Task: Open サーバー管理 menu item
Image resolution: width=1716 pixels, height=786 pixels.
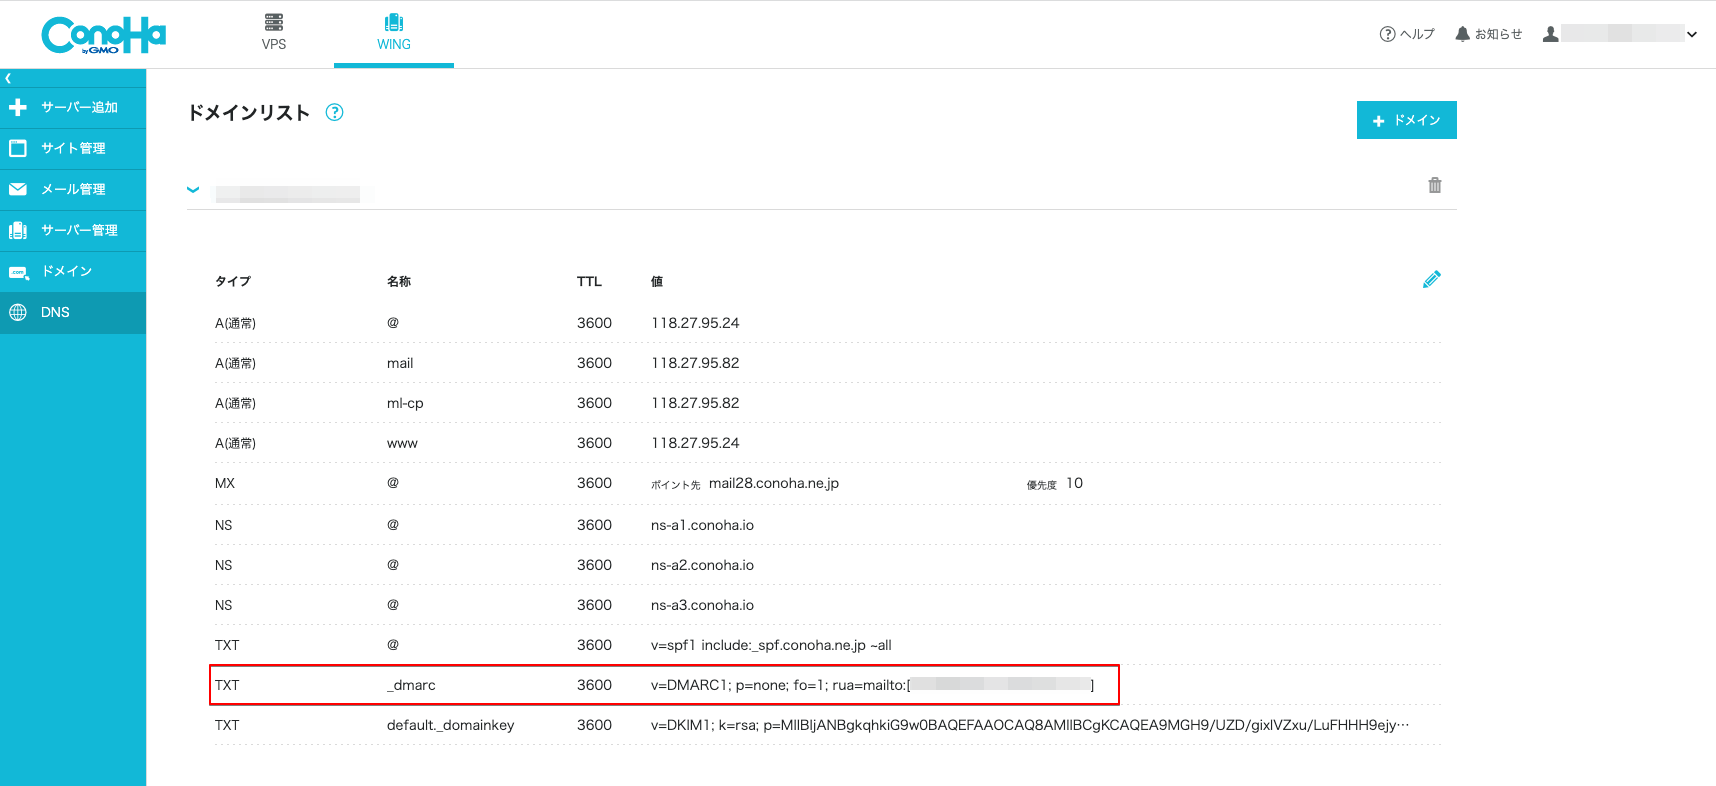Action: pyautogui.click(x=73, y=230)
